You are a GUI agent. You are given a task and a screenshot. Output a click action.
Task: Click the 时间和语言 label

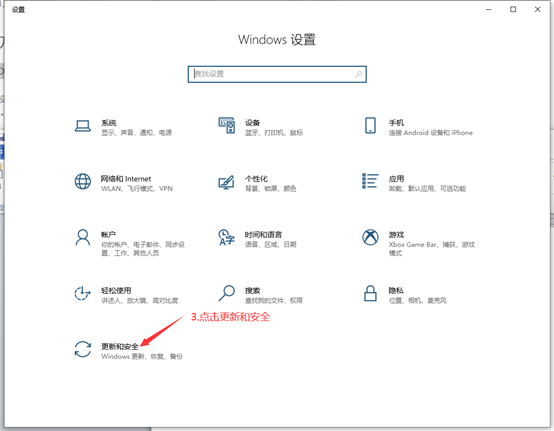point(263,235)
